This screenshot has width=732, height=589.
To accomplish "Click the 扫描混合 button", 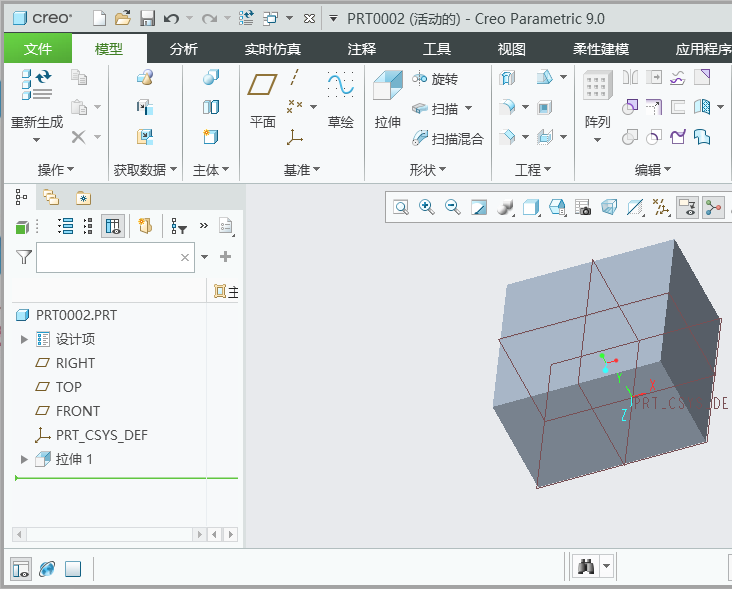I will [448, 139].
